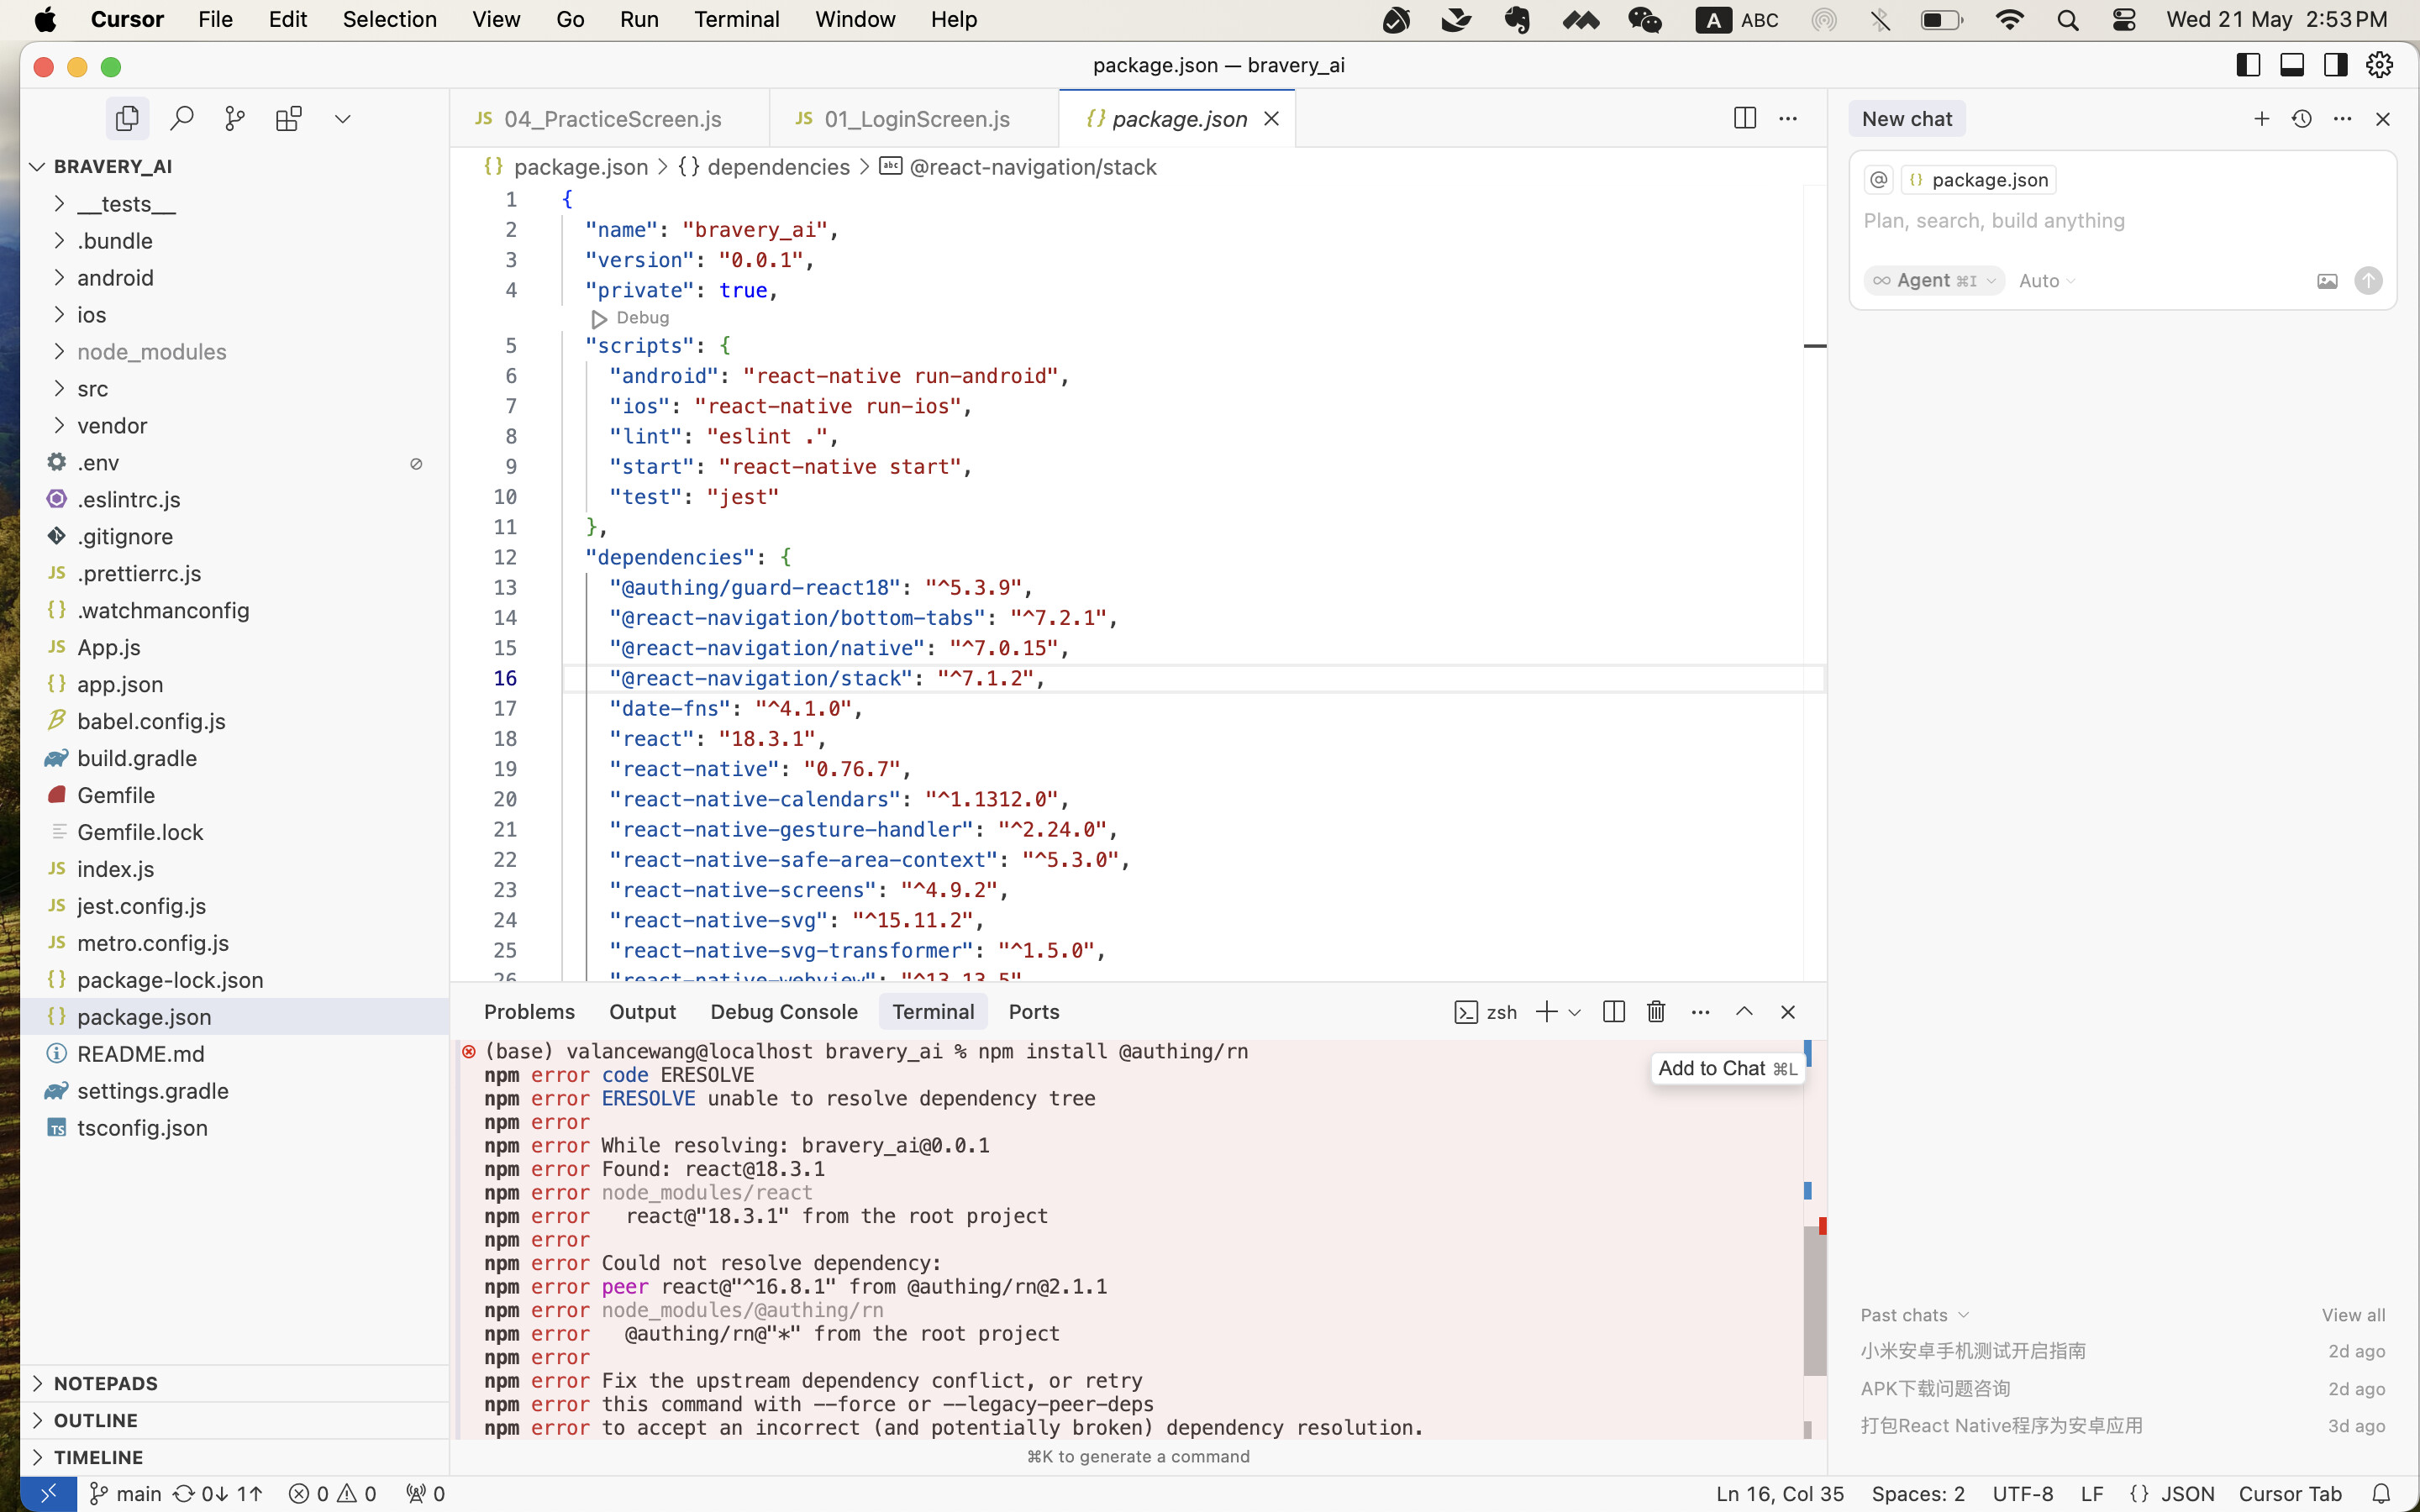The image size is (2420, 1512).
Task: Open the Auto model dropdown
Action: 2046,281
